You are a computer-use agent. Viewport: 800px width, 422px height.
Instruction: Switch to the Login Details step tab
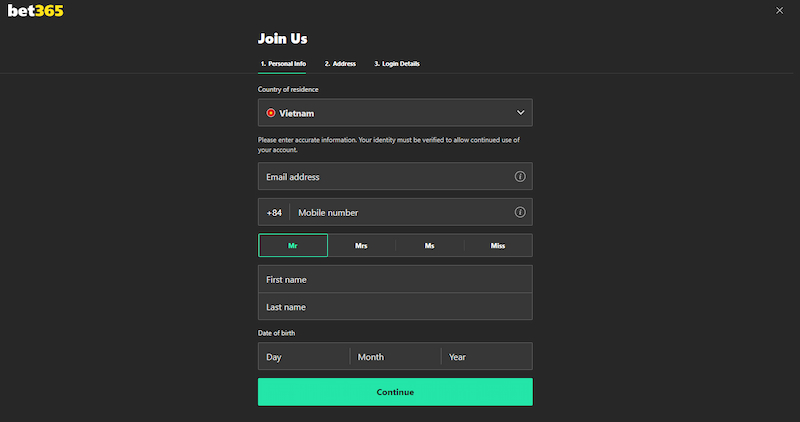coord(397,64)
